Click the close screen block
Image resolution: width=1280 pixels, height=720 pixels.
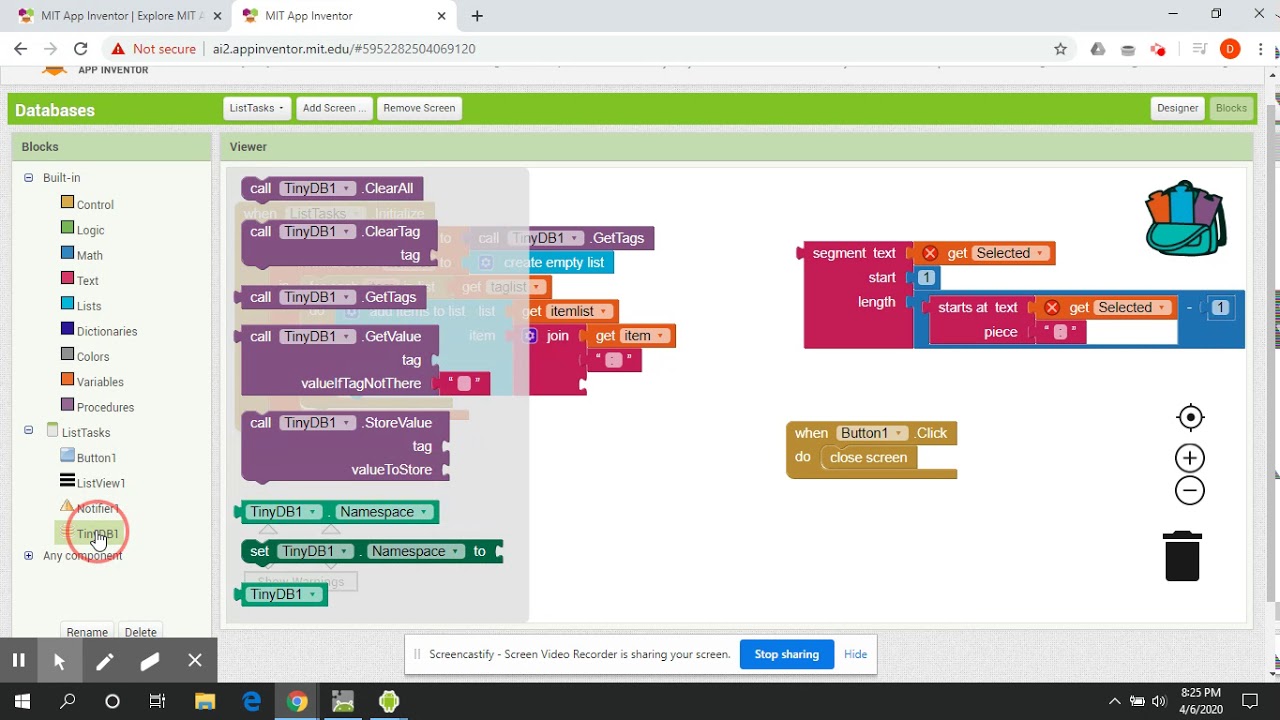coord(868,458)
